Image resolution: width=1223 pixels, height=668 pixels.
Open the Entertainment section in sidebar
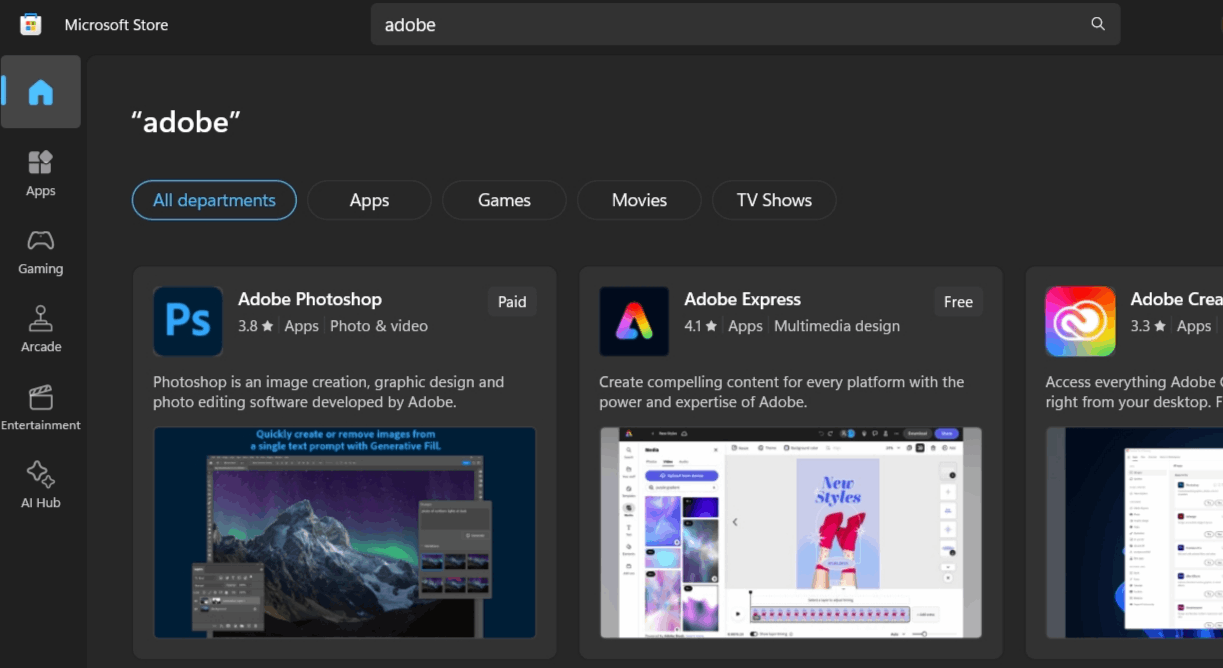pos(41,408)
